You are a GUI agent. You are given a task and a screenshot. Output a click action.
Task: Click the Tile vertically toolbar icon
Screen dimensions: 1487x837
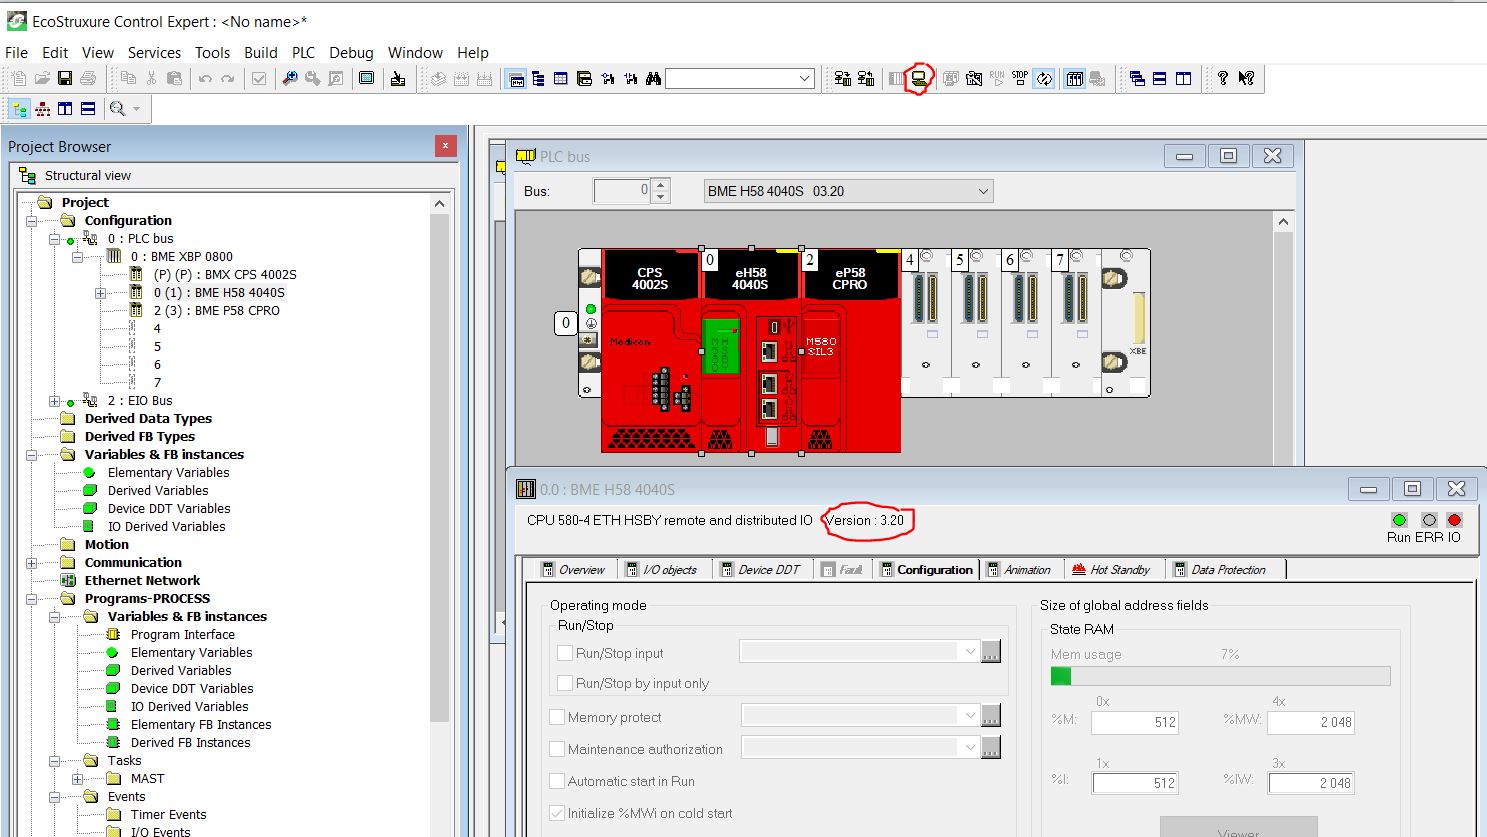tap(1184, 78)
